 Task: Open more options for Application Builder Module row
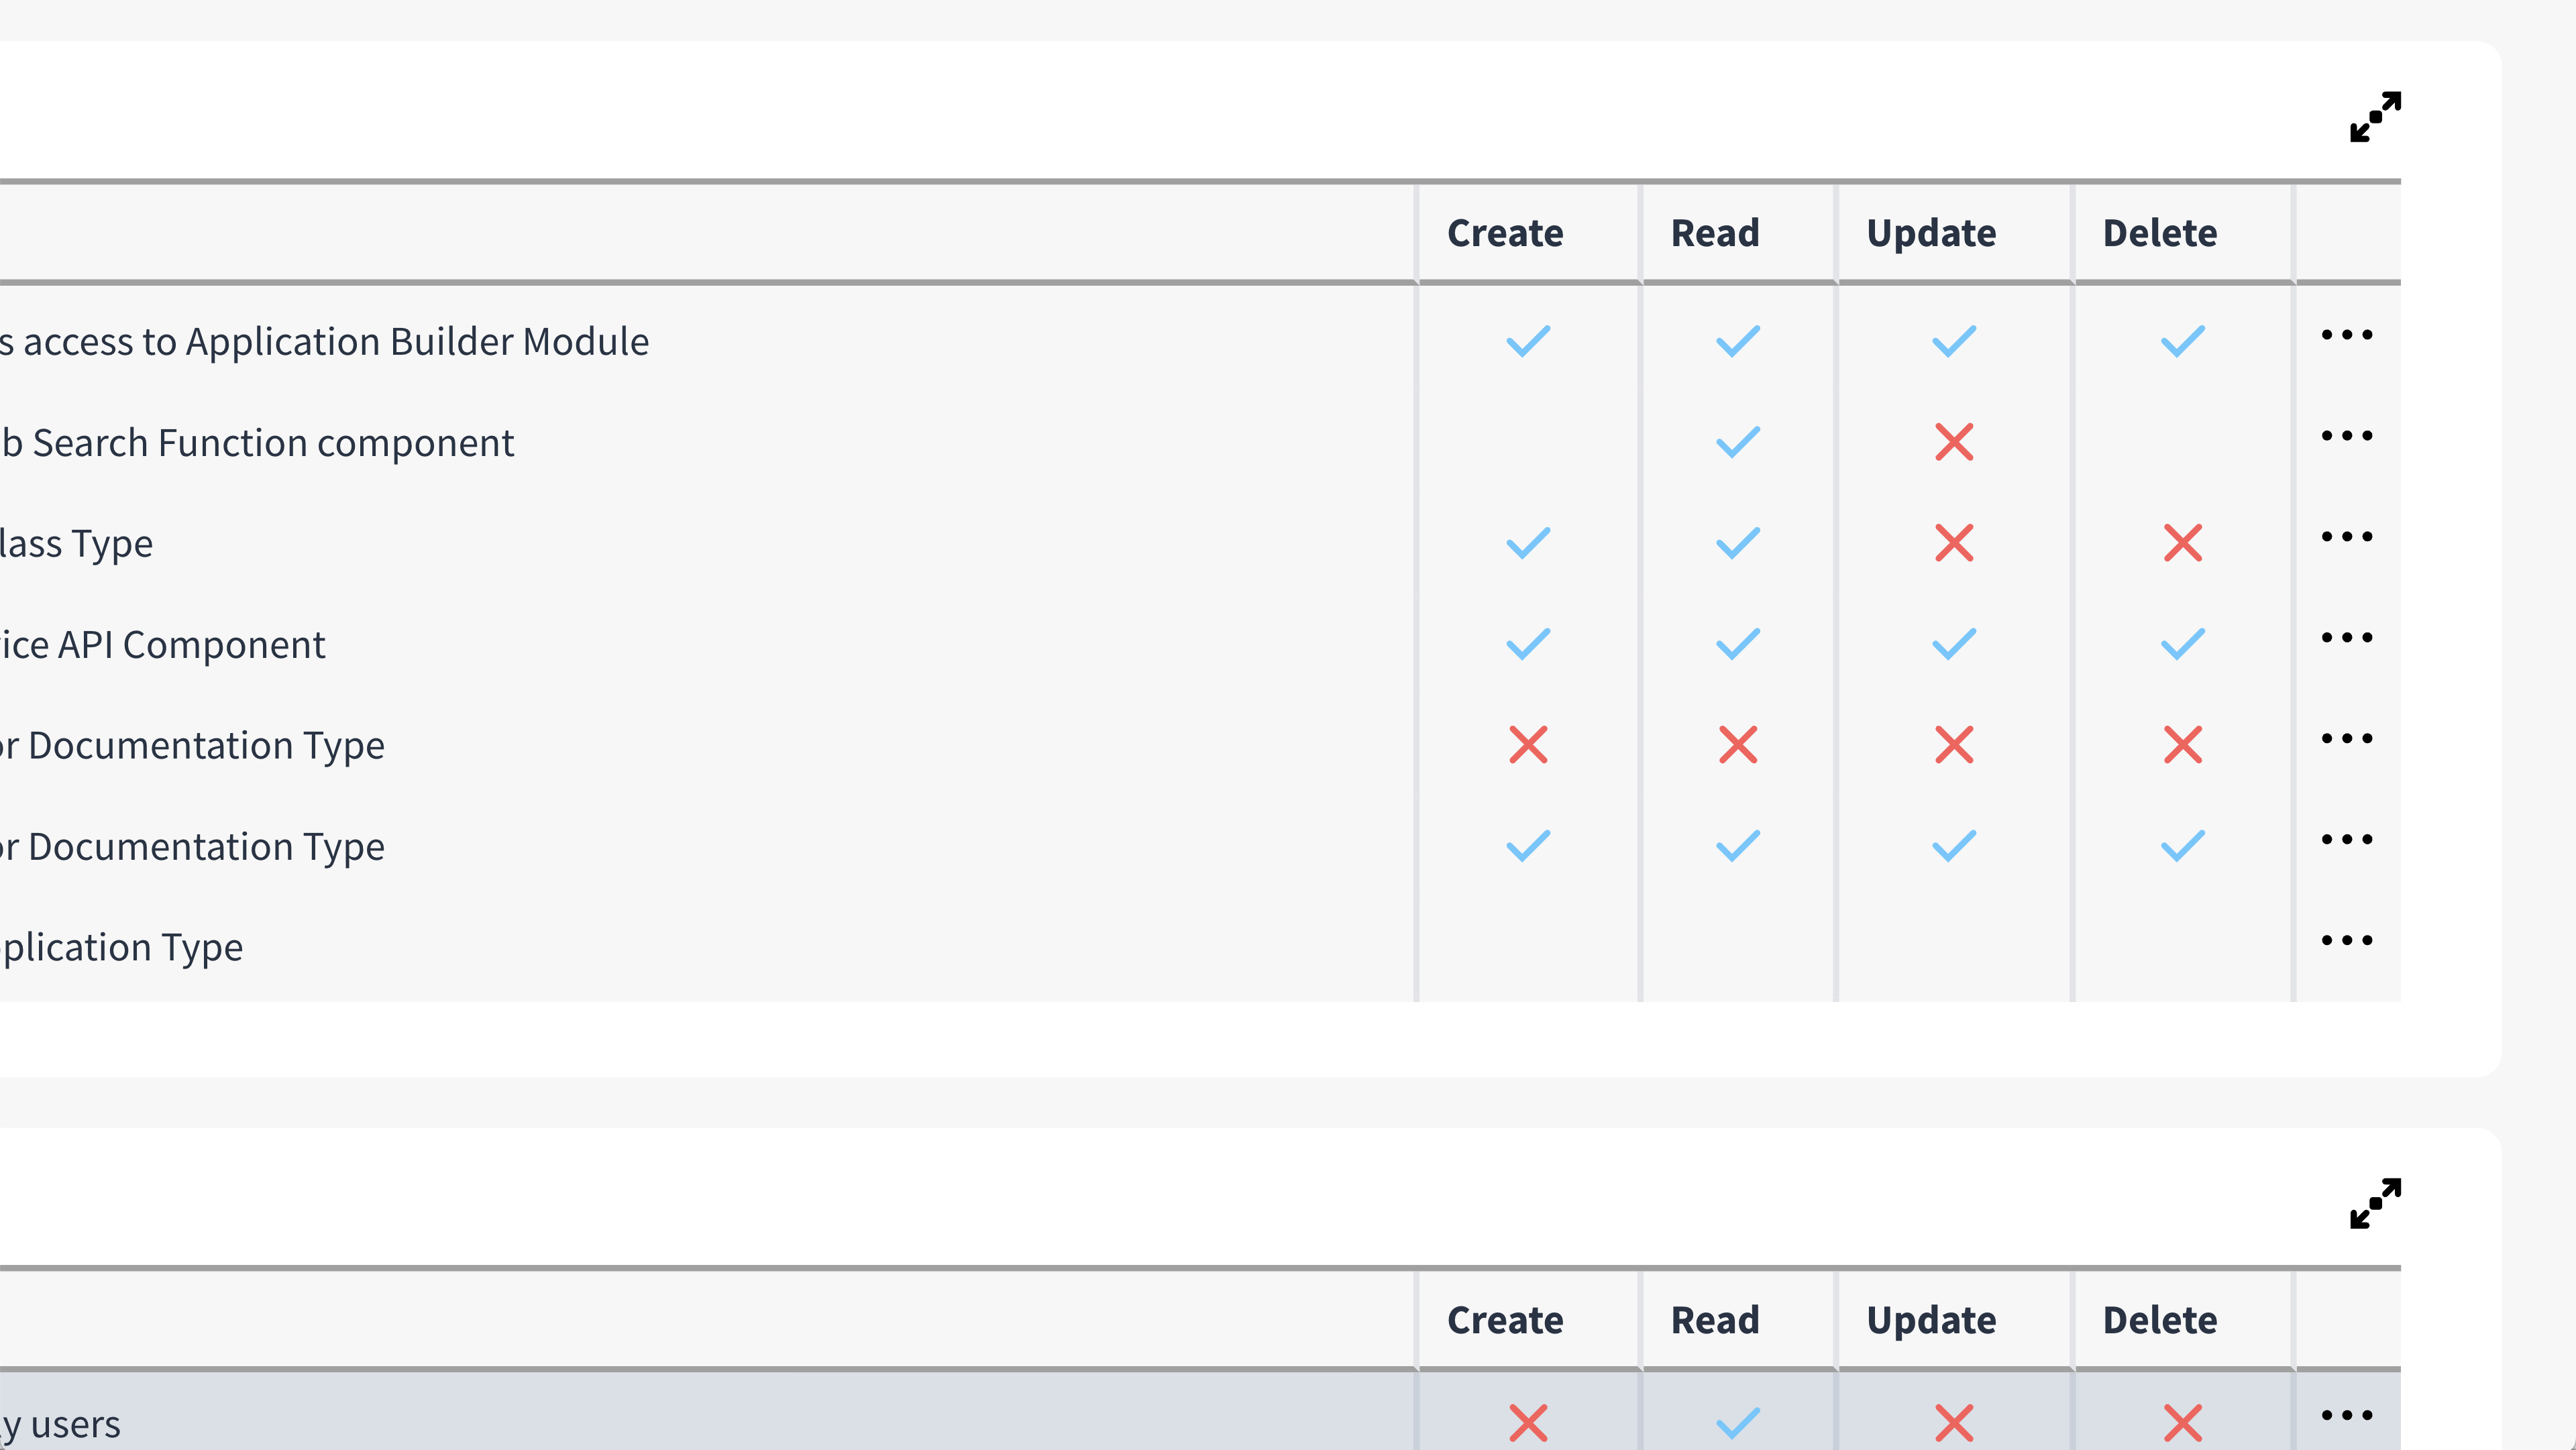tap(2346, 335)
